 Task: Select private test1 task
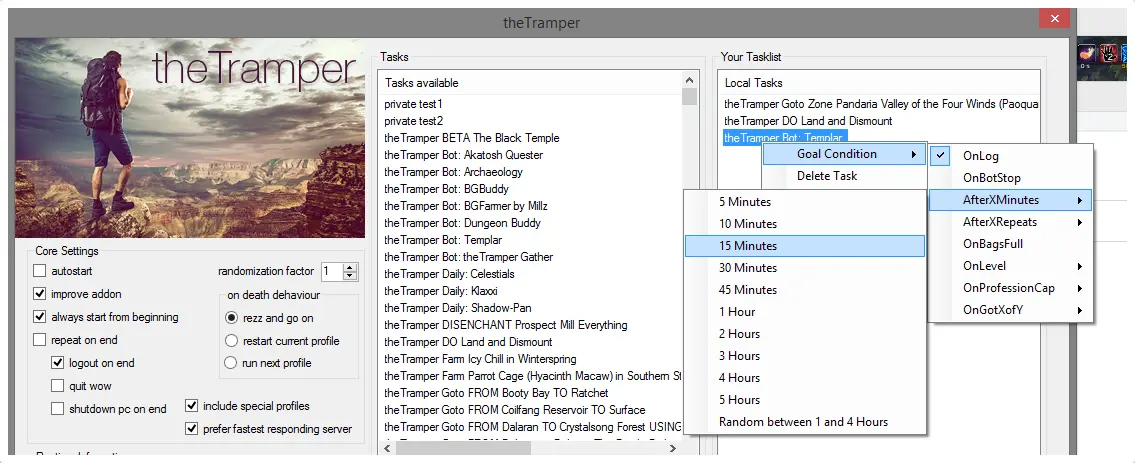[x=413, y=104]
